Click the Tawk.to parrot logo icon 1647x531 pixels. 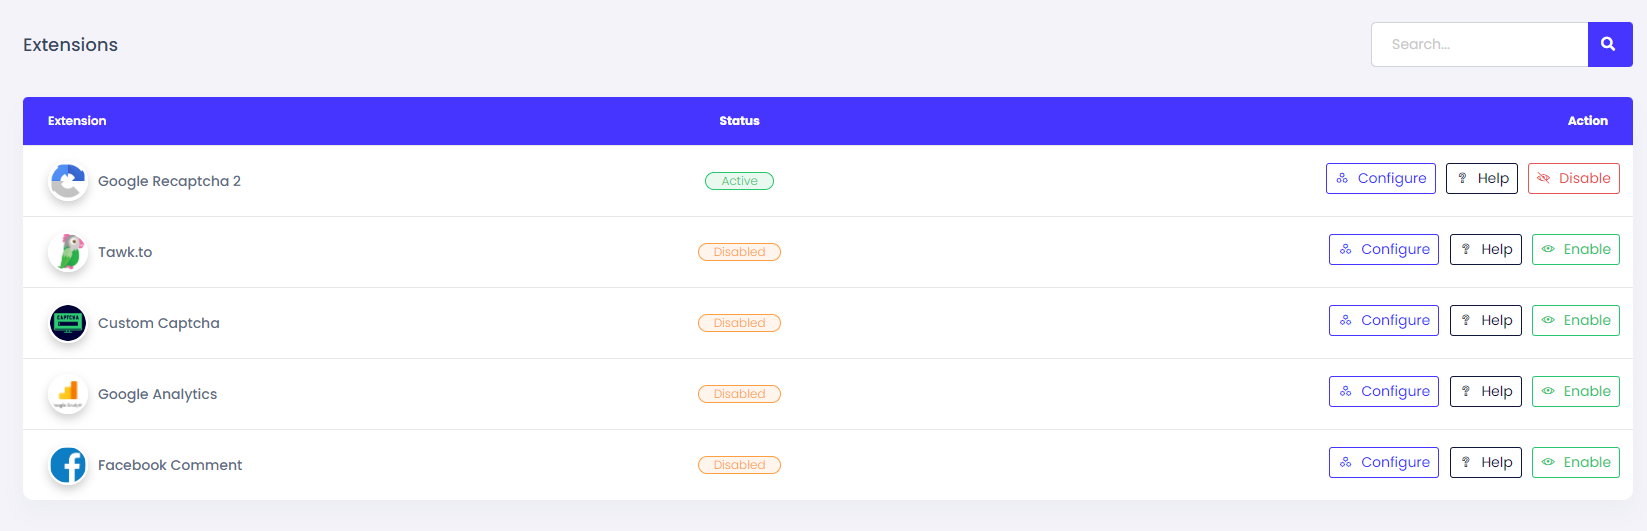[68, 252]
